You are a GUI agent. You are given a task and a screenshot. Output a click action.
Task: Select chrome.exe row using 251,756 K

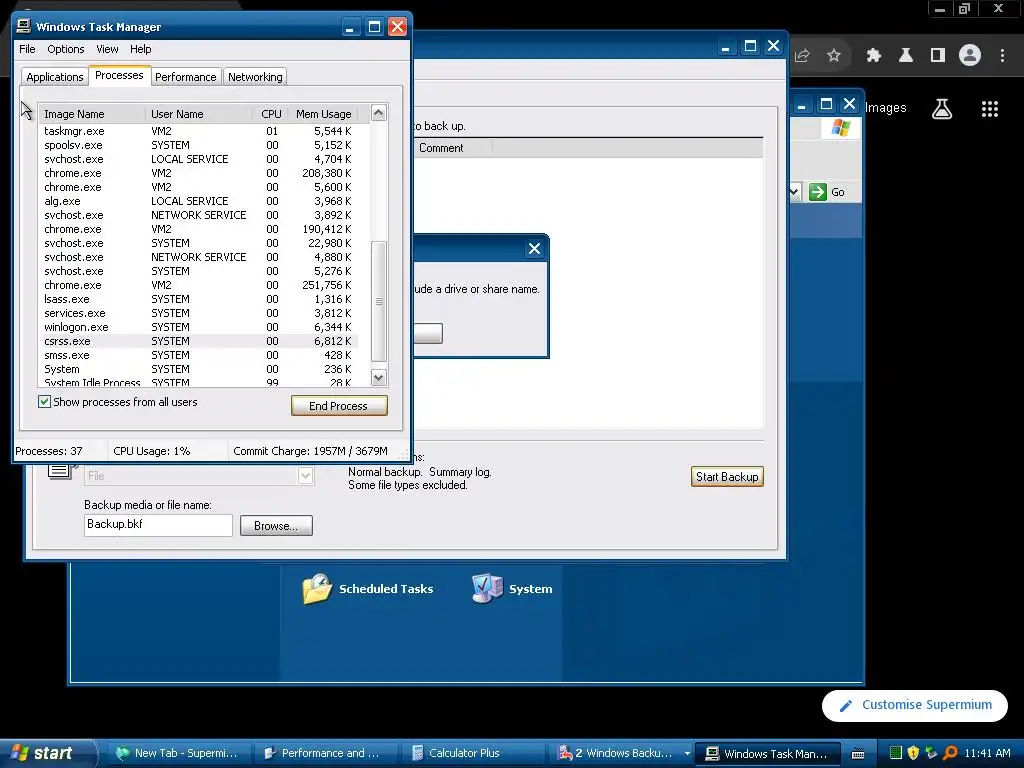199,285
